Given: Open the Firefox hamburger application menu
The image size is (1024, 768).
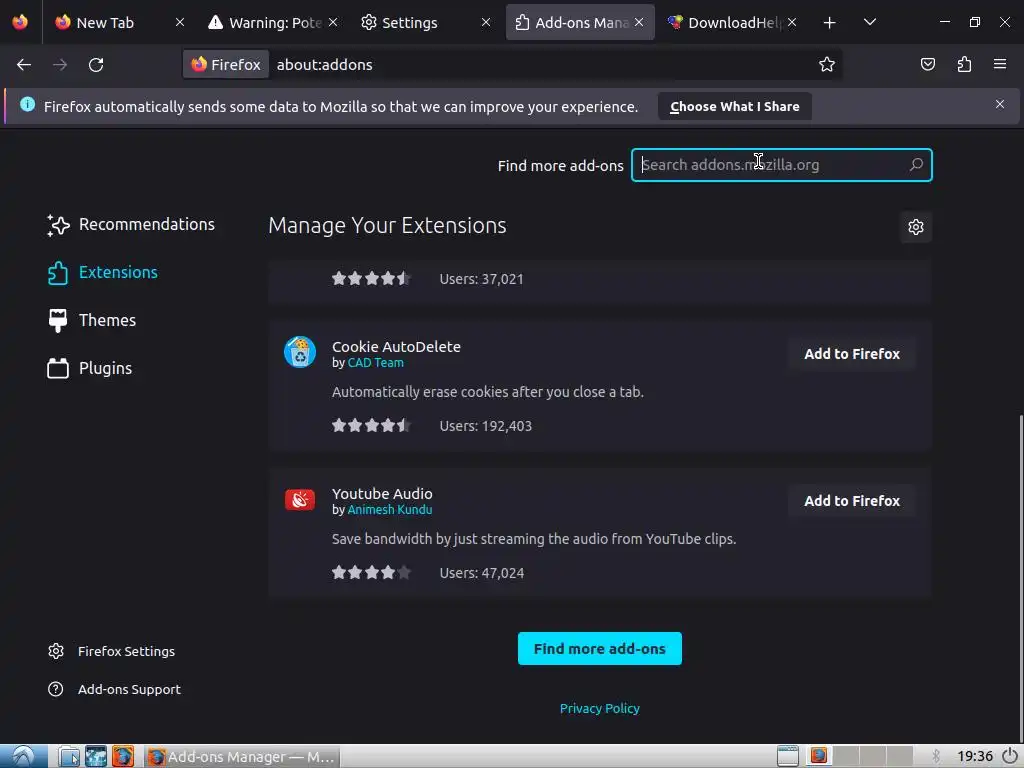Looking at the screenshot, I should (x=1000, y=64).
